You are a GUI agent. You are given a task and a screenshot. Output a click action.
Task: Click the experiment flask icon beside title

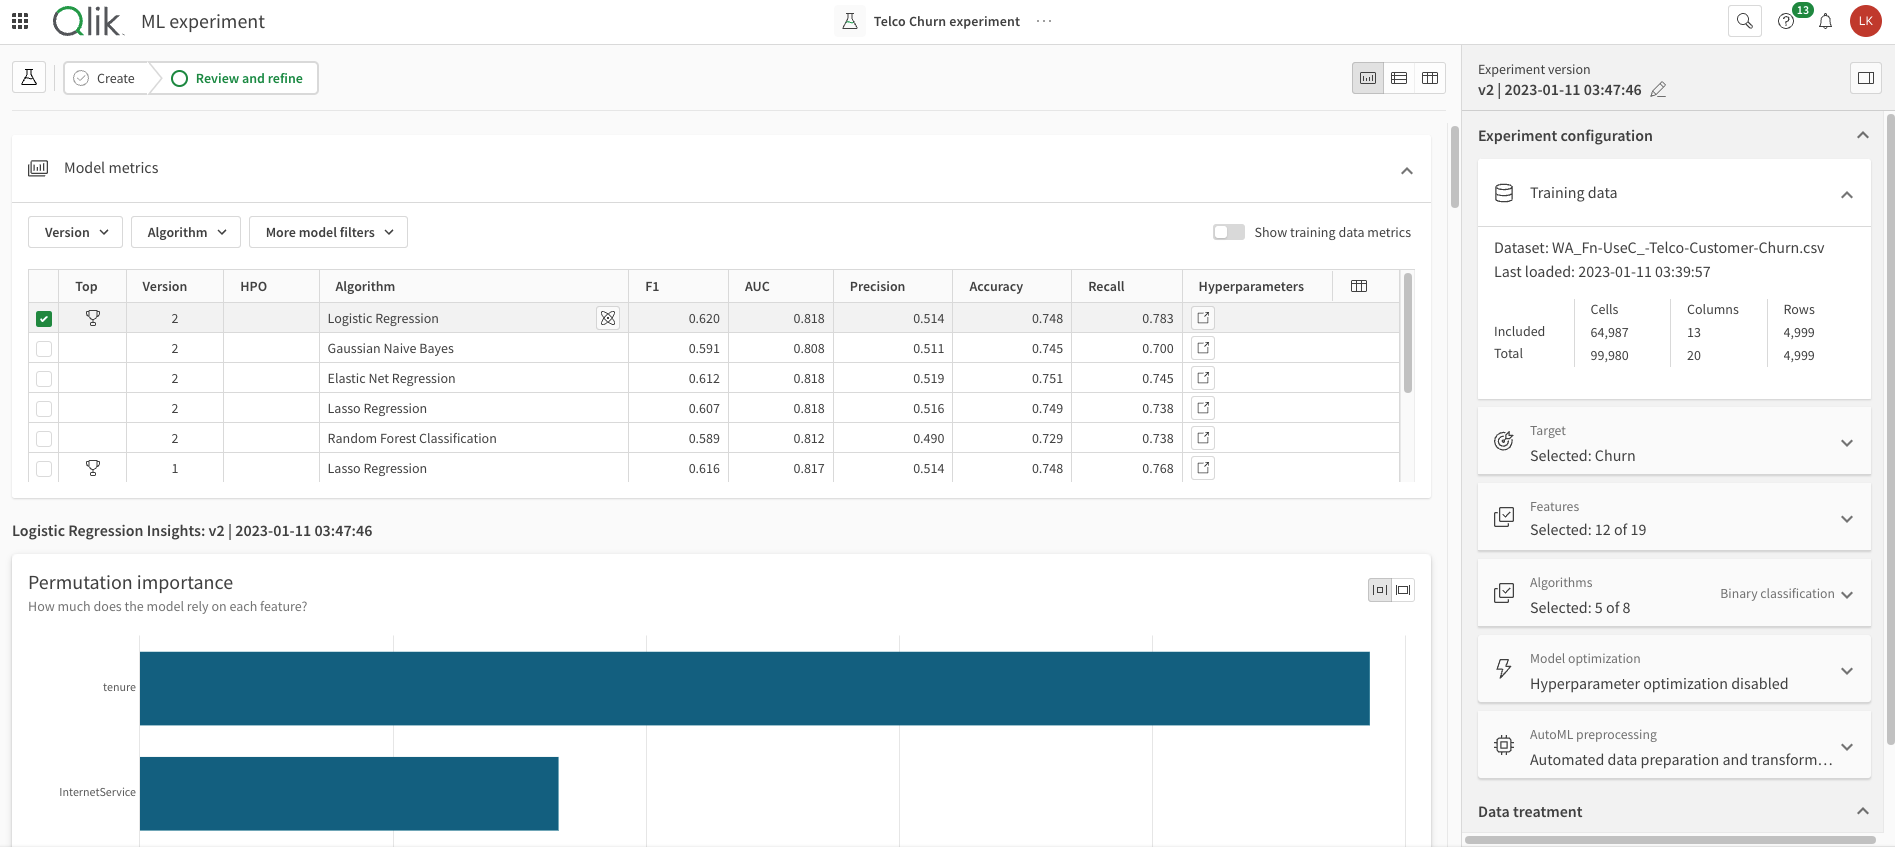tap(850, 21)
